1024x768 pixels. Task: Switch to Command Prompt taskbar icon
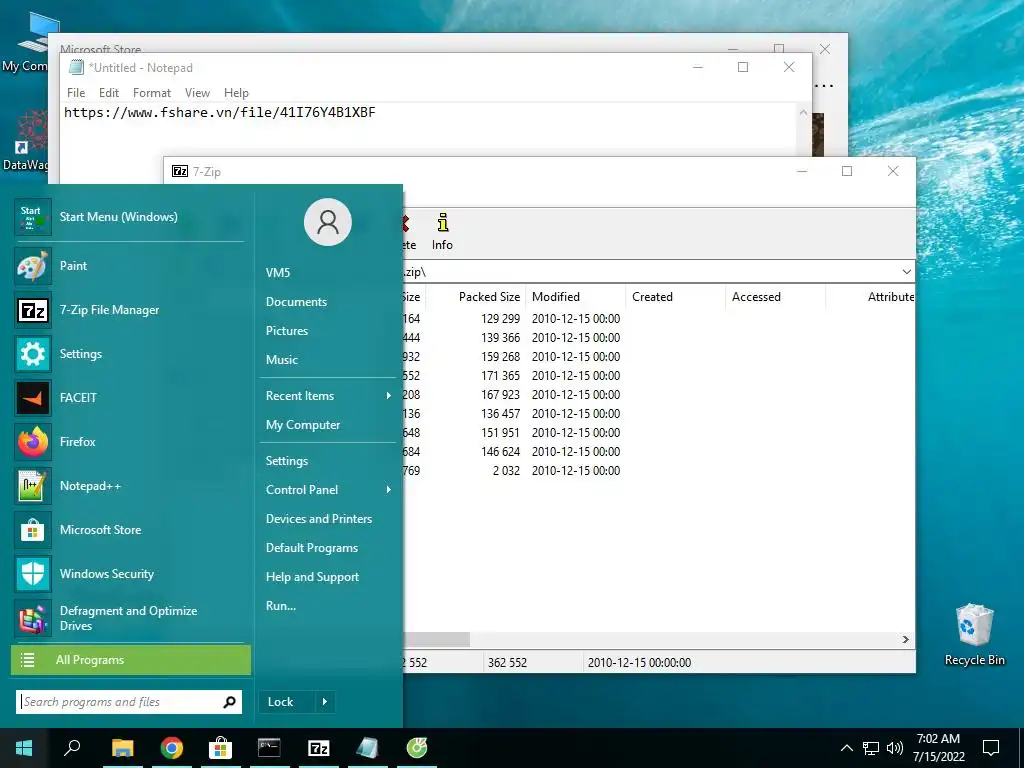269,748
